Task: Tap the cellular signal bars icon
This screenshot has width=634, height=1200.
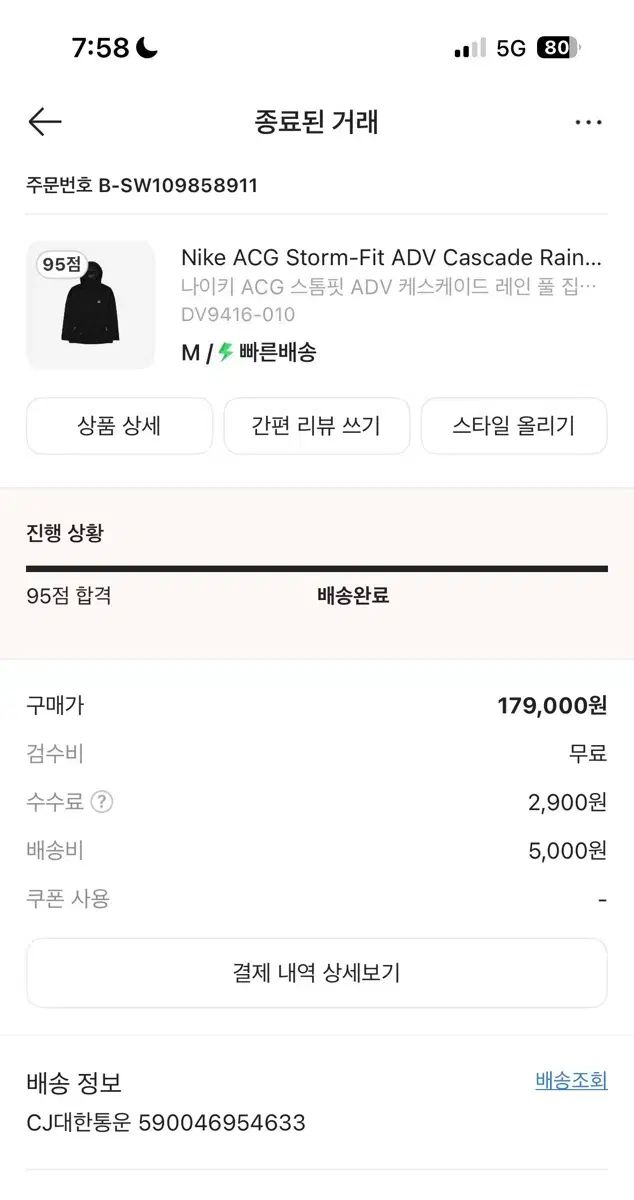Action: 469,48
